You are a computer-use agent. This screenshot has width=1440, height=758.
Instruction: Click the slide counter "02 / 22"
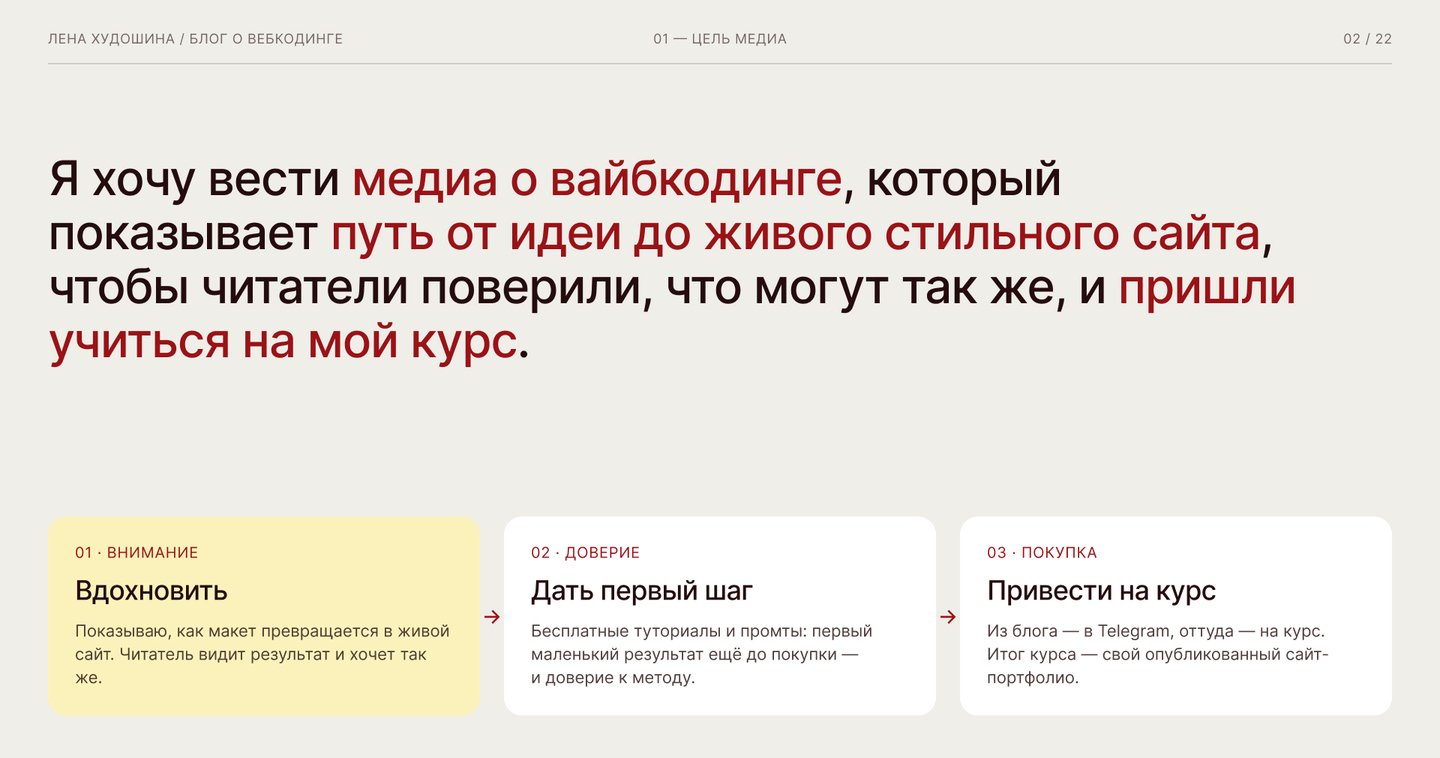1367,39
